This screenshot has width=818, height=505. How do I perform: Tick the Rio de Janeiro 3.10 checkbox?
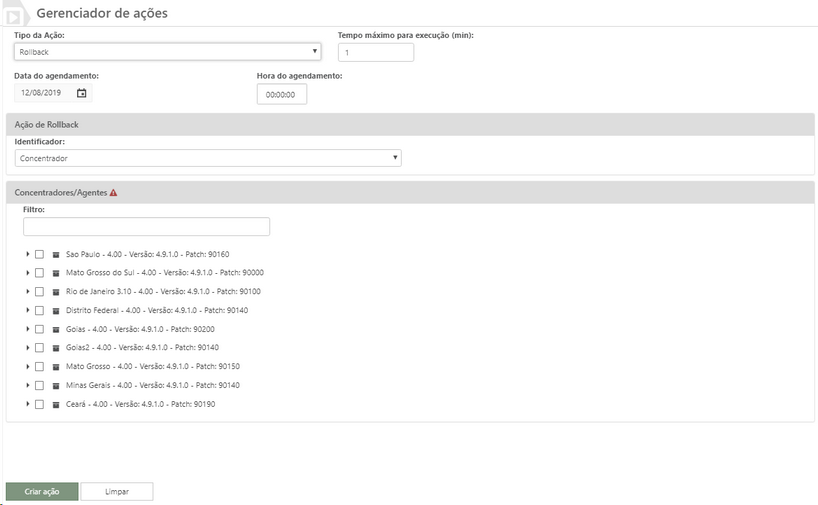39,292
